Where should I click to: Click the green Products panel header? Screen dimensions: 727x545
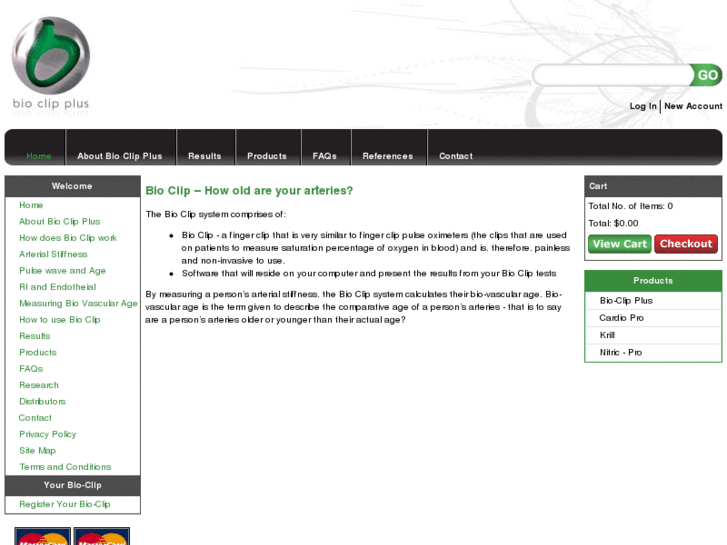tap(653, 281)
